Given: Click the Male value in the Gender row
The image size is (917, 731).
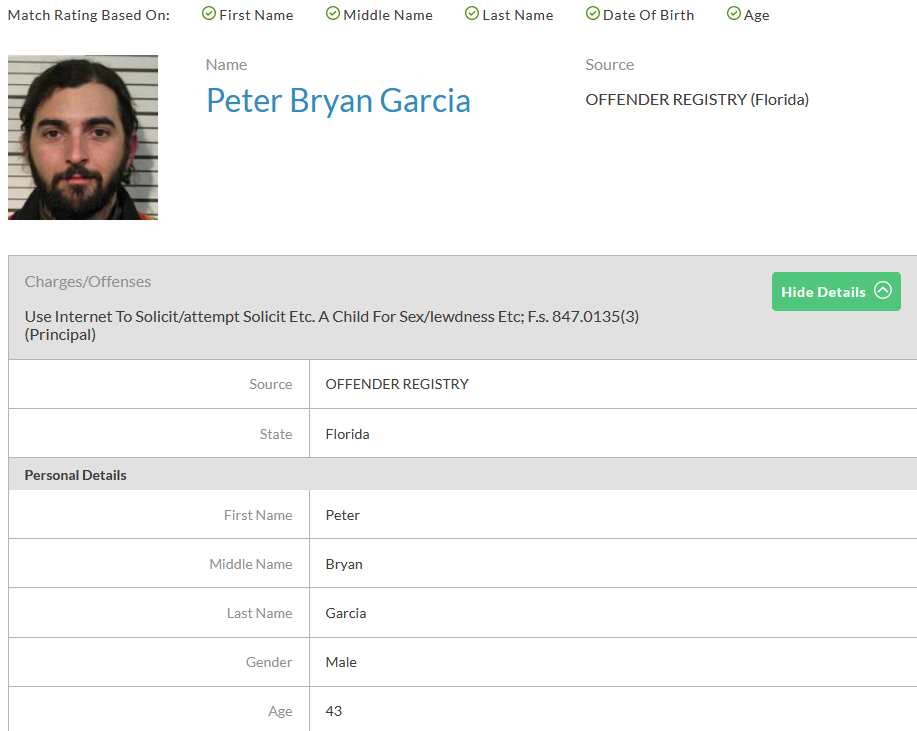Looking at the screenshot, I should click(x=341, y=662).
